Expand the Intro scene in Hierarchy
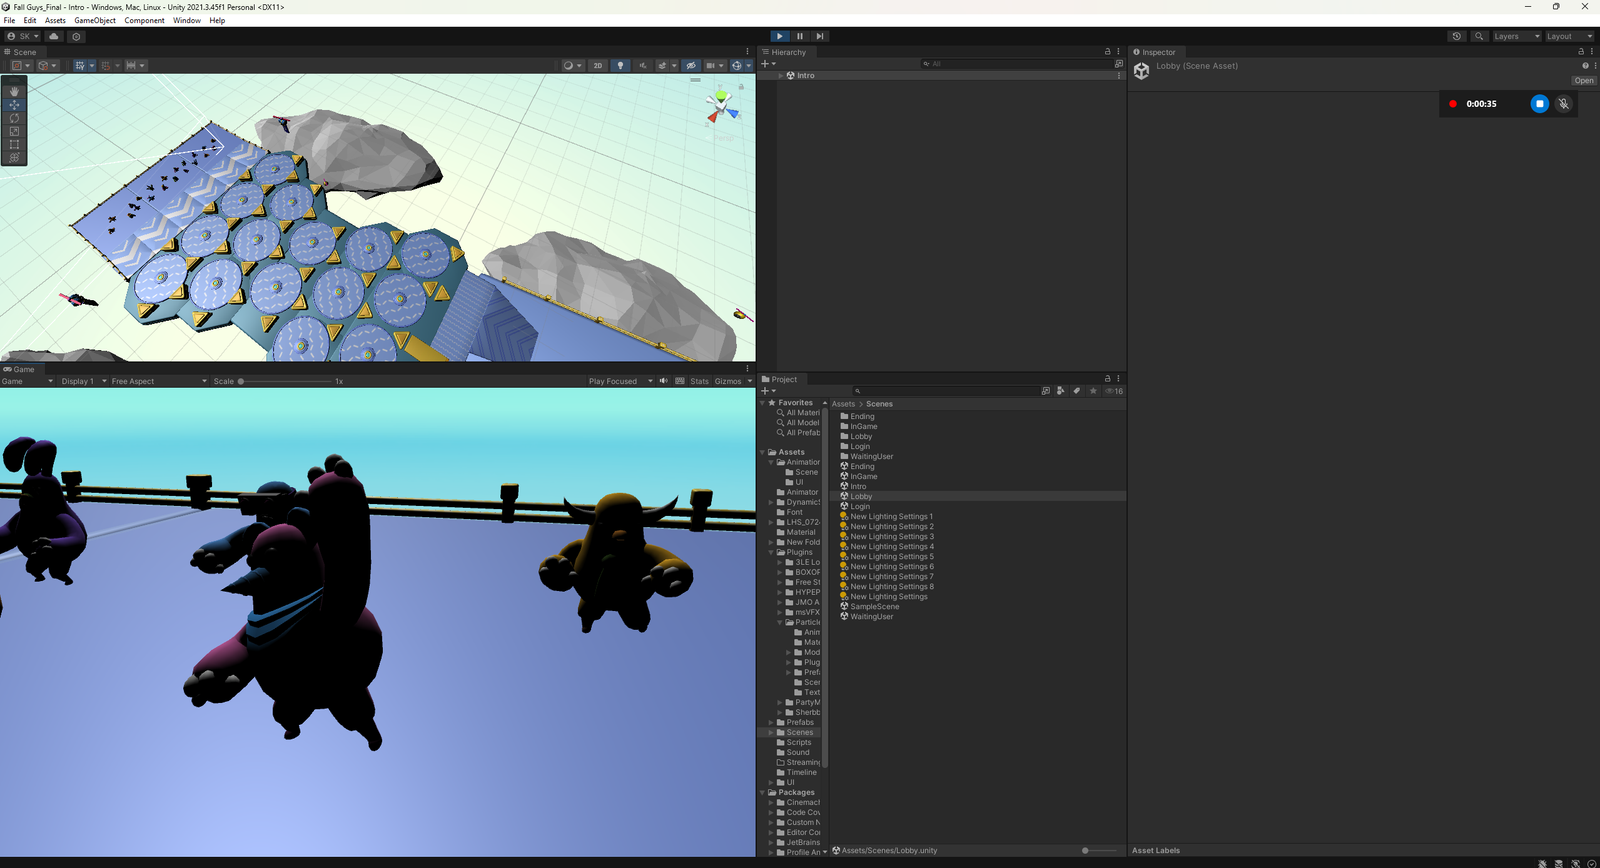Screen dimensions: 1600x868 781,76
